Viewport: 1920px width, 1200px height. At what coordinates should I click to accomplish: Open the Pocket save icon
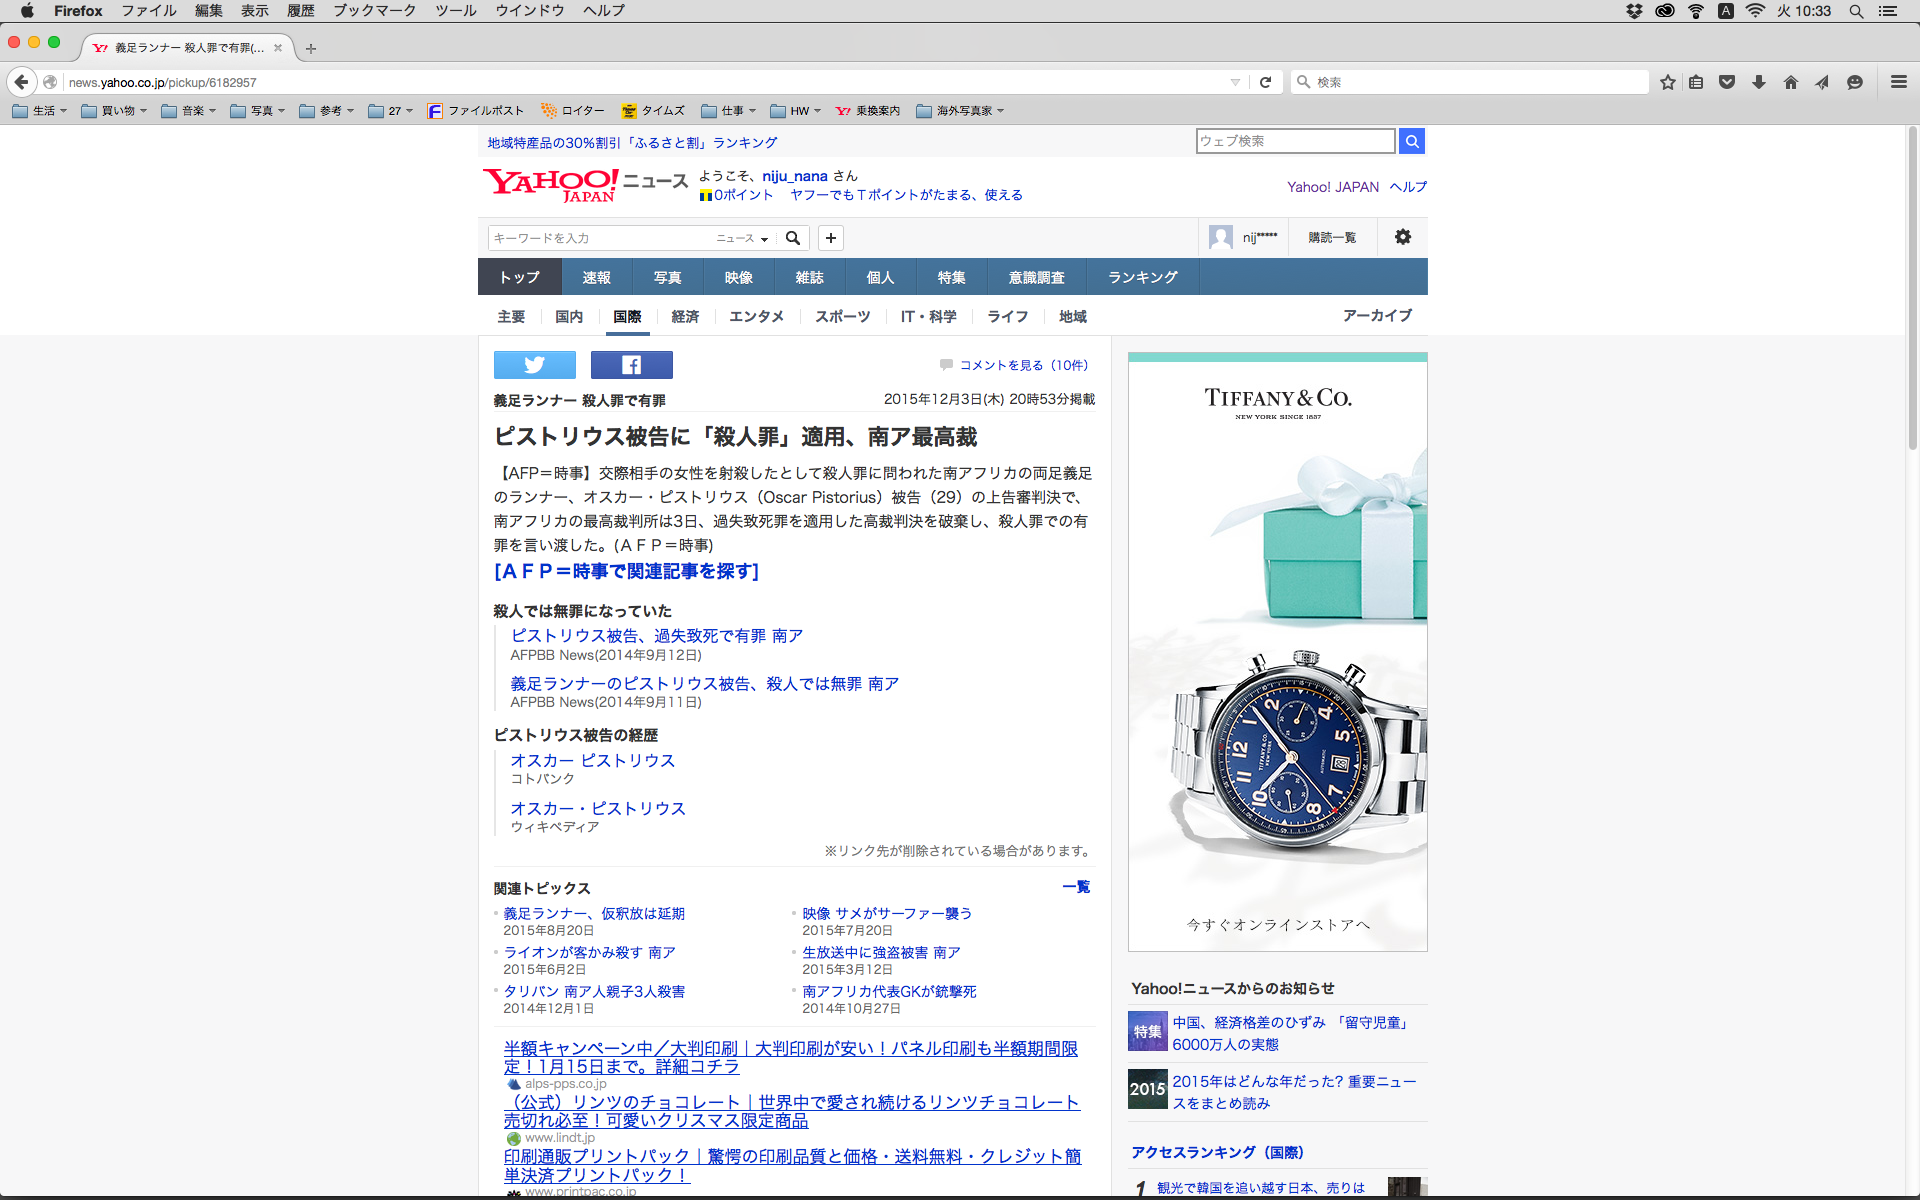(1726, 82)
